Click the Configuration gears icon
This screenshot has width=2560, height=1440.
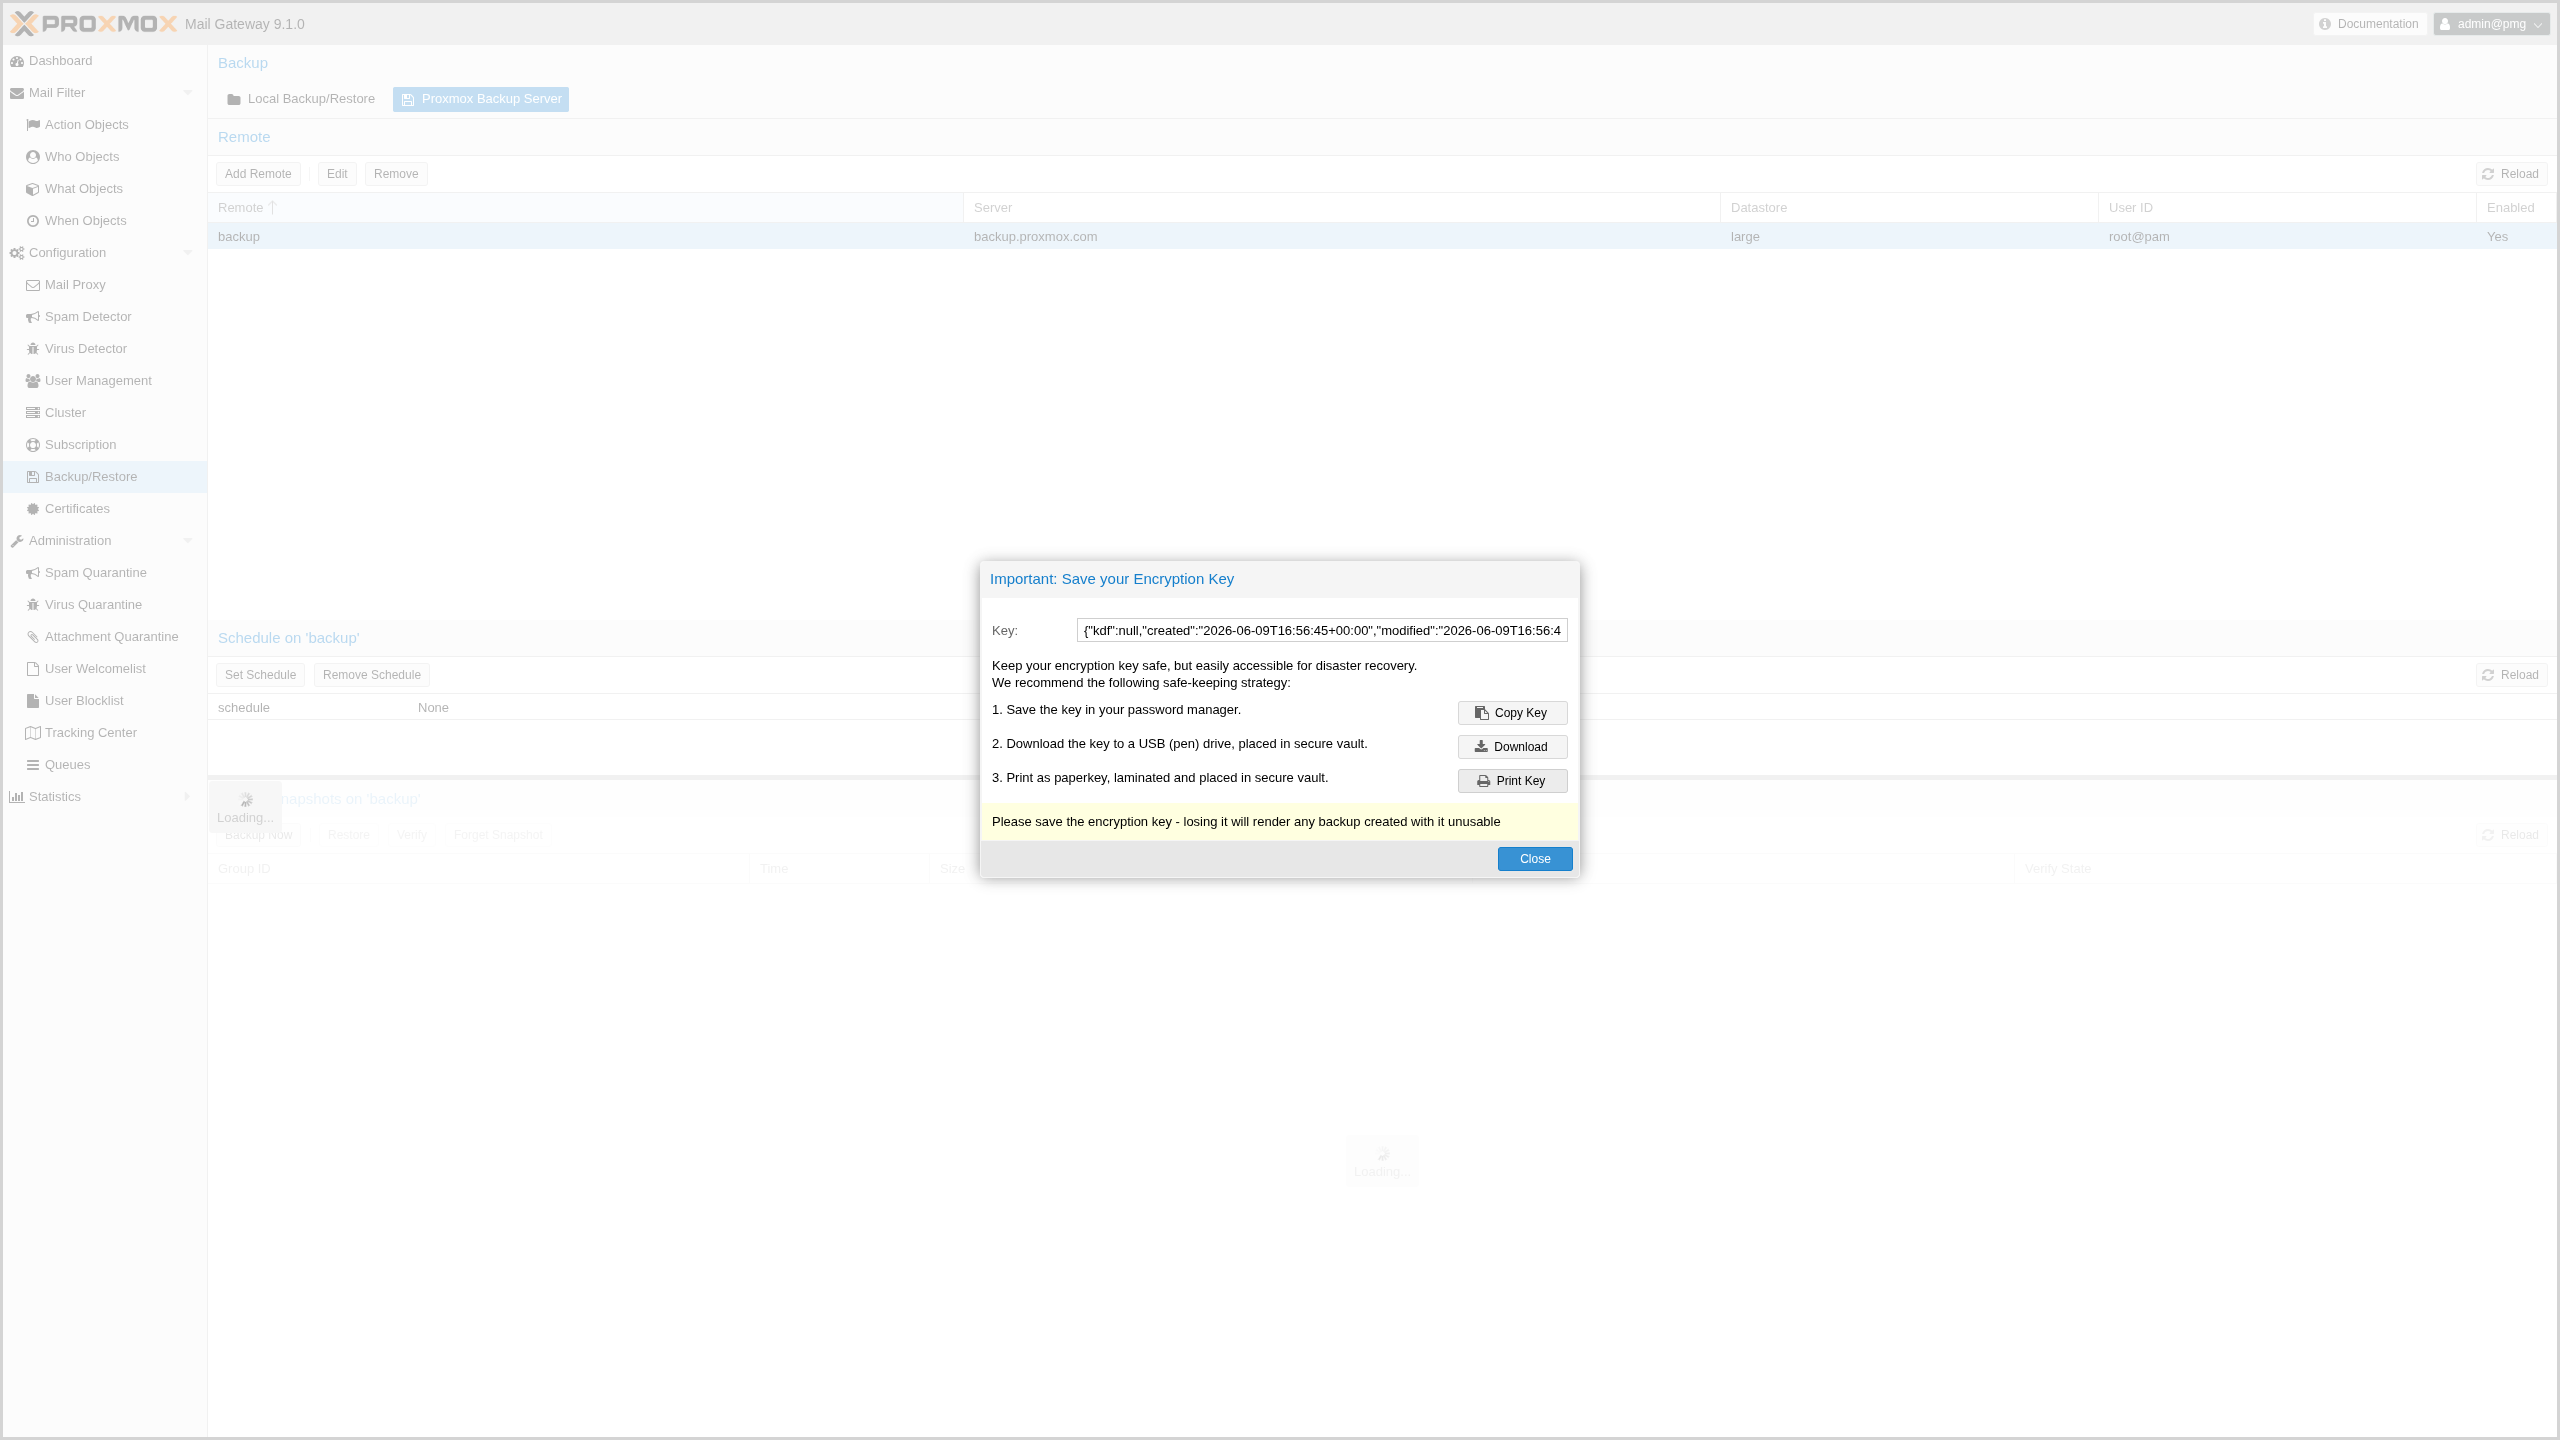[x=17, y=253]
